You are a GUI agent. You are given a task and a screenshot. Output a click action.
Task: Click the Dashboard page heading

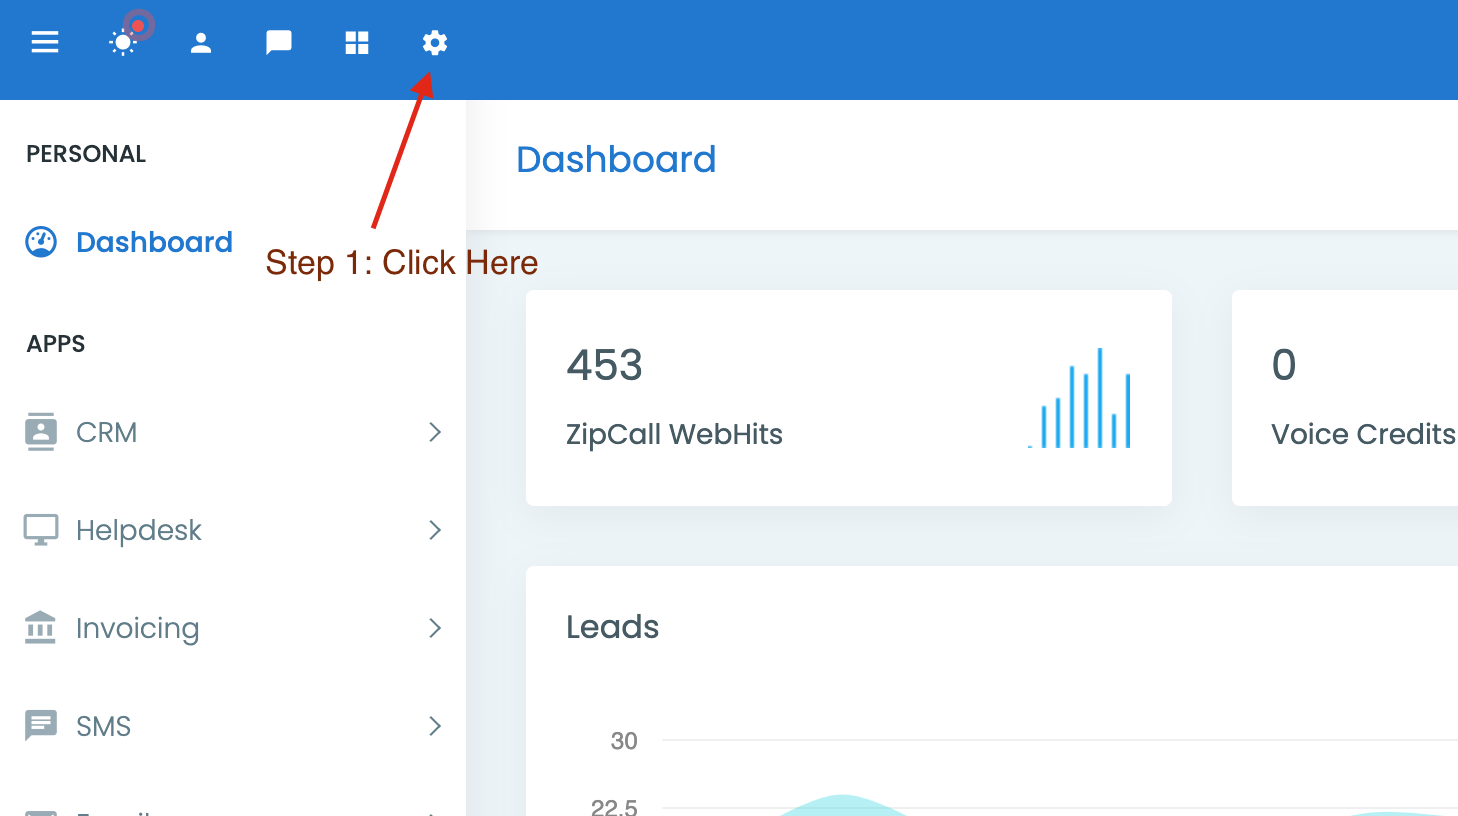pos(616,159)
